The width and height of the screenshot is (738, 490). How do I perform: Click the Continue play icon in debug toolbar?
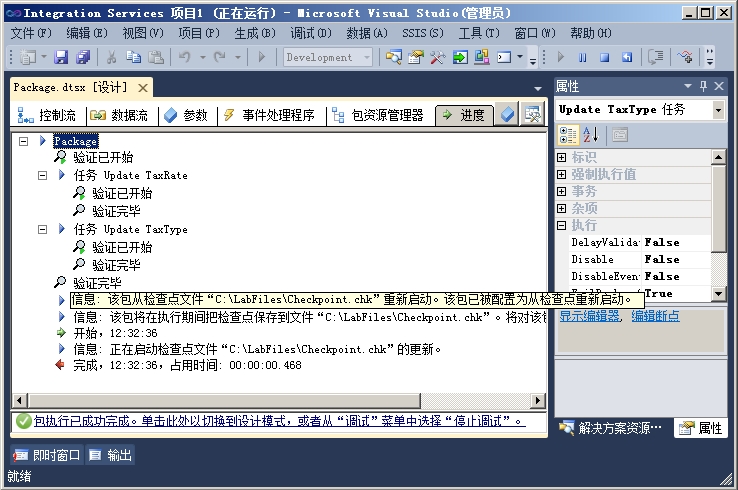(x=561, y=57)
